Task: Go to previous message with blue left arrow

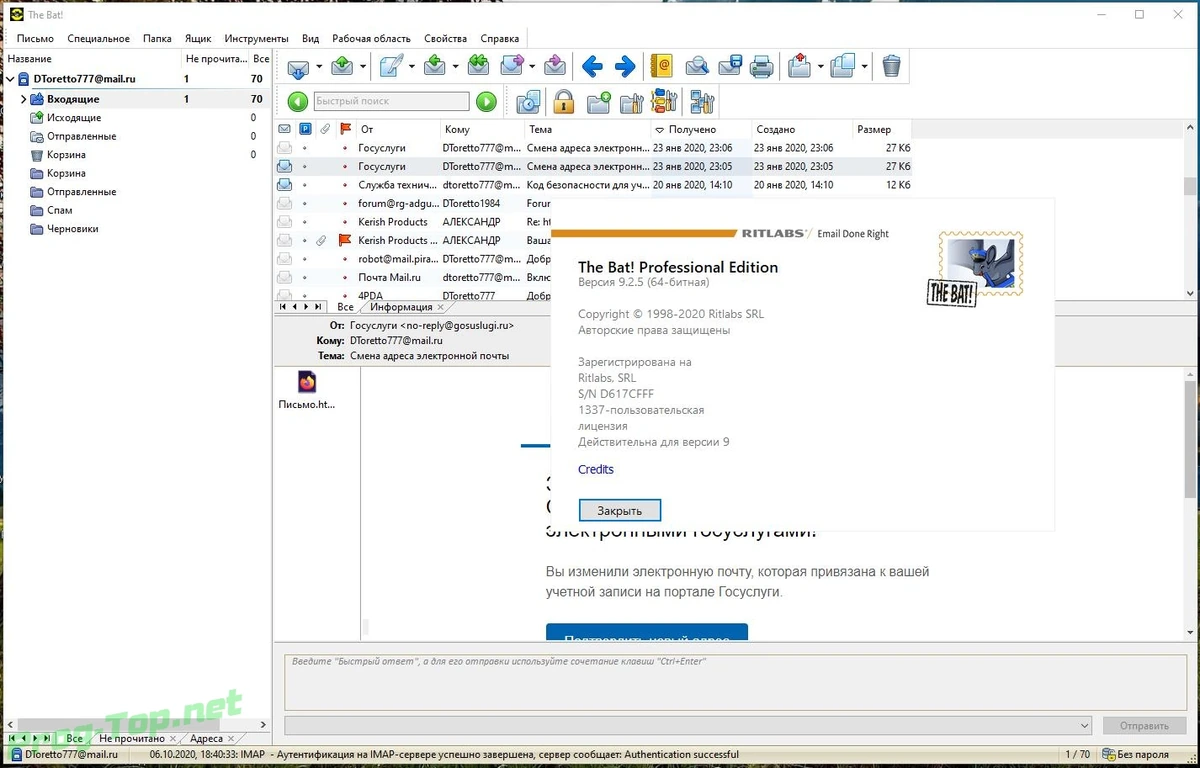Action: [592, 67]
